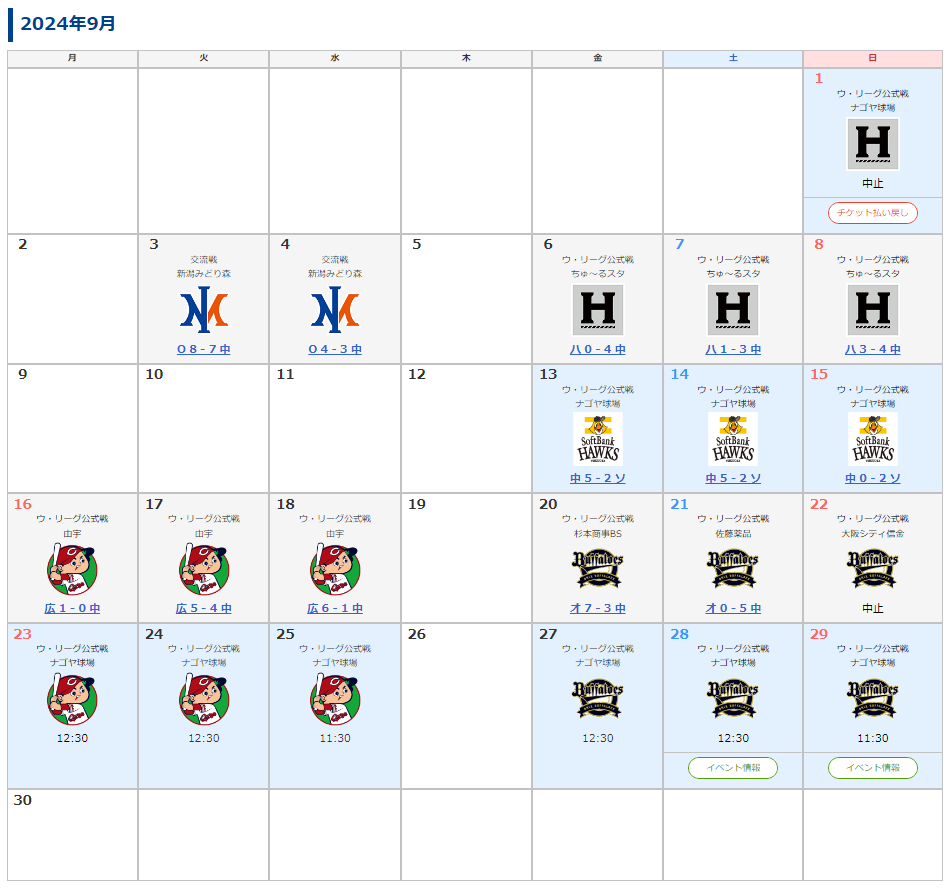Click the Buffaloes logo on September 20
Screen dimensions: 948x888
(x=597, y=568)
